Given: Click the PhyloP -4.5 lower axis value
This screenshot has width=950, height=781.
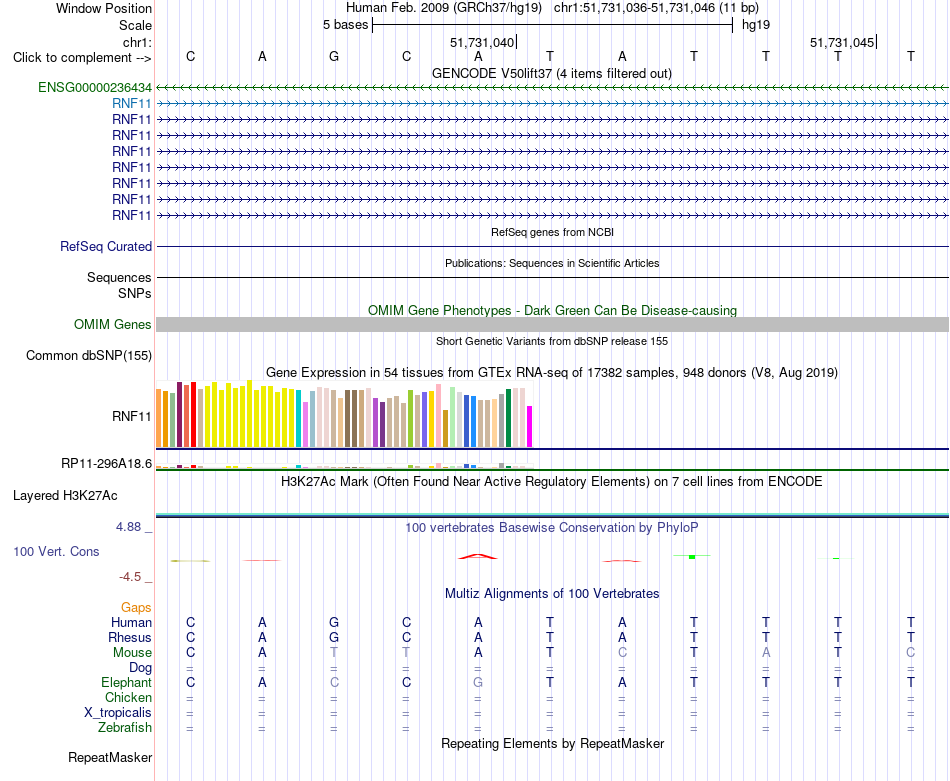Looking at the screenshot, I should [x=130, y=577].
